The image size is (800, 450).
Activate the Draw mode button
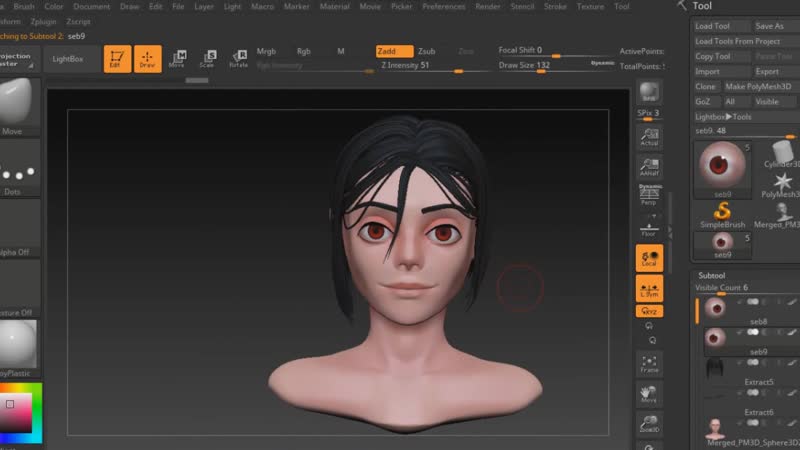pyautogui.click(x=147, y=59)
